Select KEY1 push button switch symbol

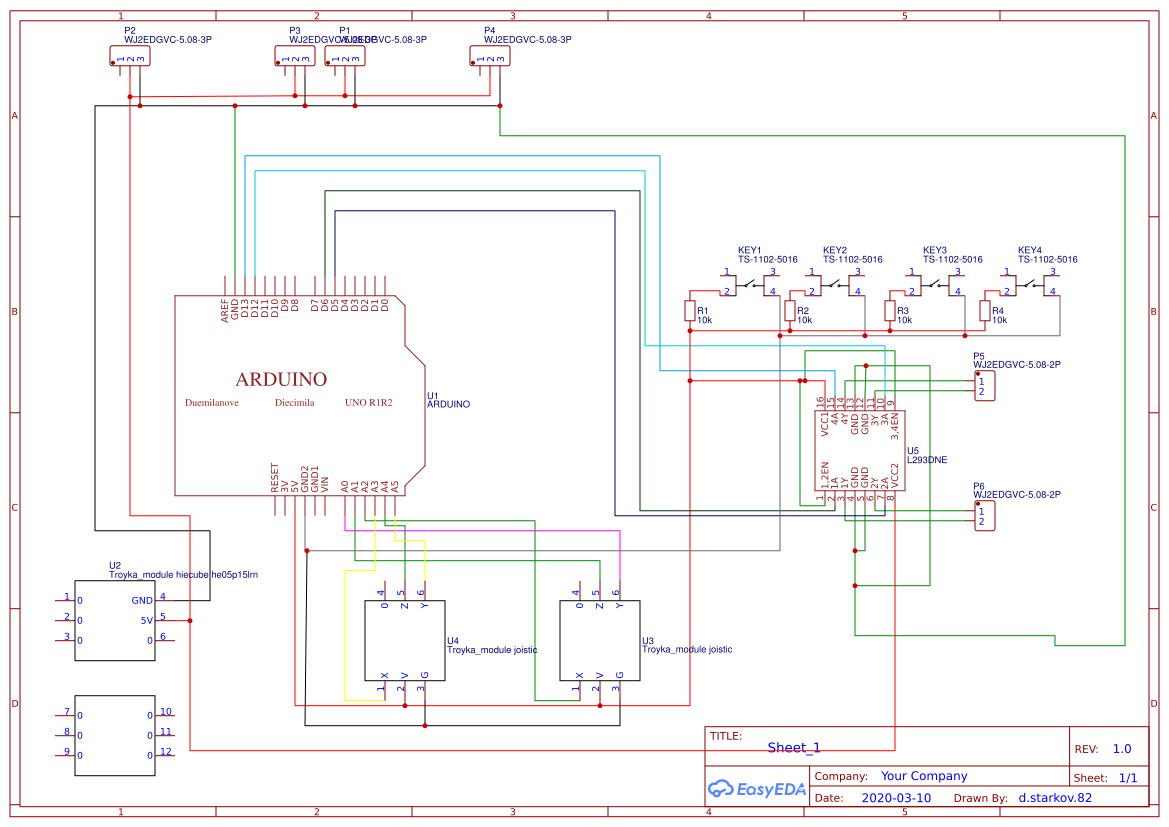click(750, 285)
